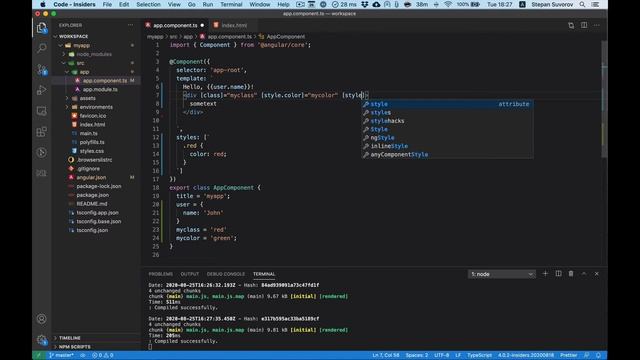Open notifications bell in status bar
The width and height of the screenshot is (640, 360).
click(x=598, y=356)
